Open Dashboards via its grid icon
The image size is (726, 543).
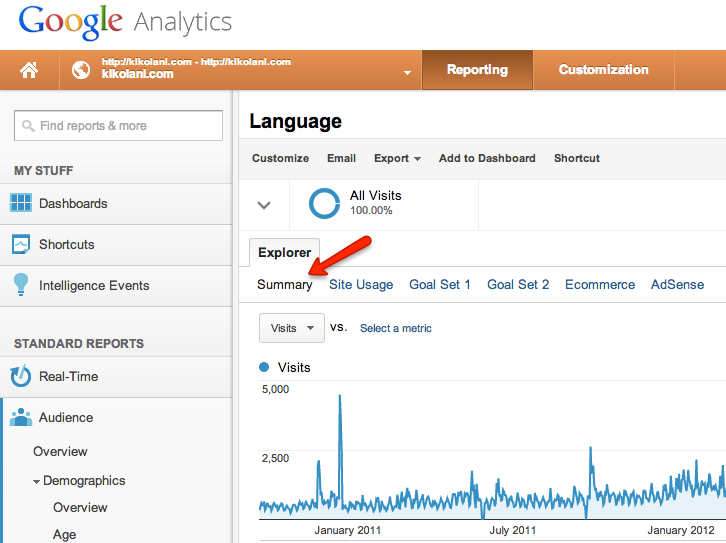21,203
